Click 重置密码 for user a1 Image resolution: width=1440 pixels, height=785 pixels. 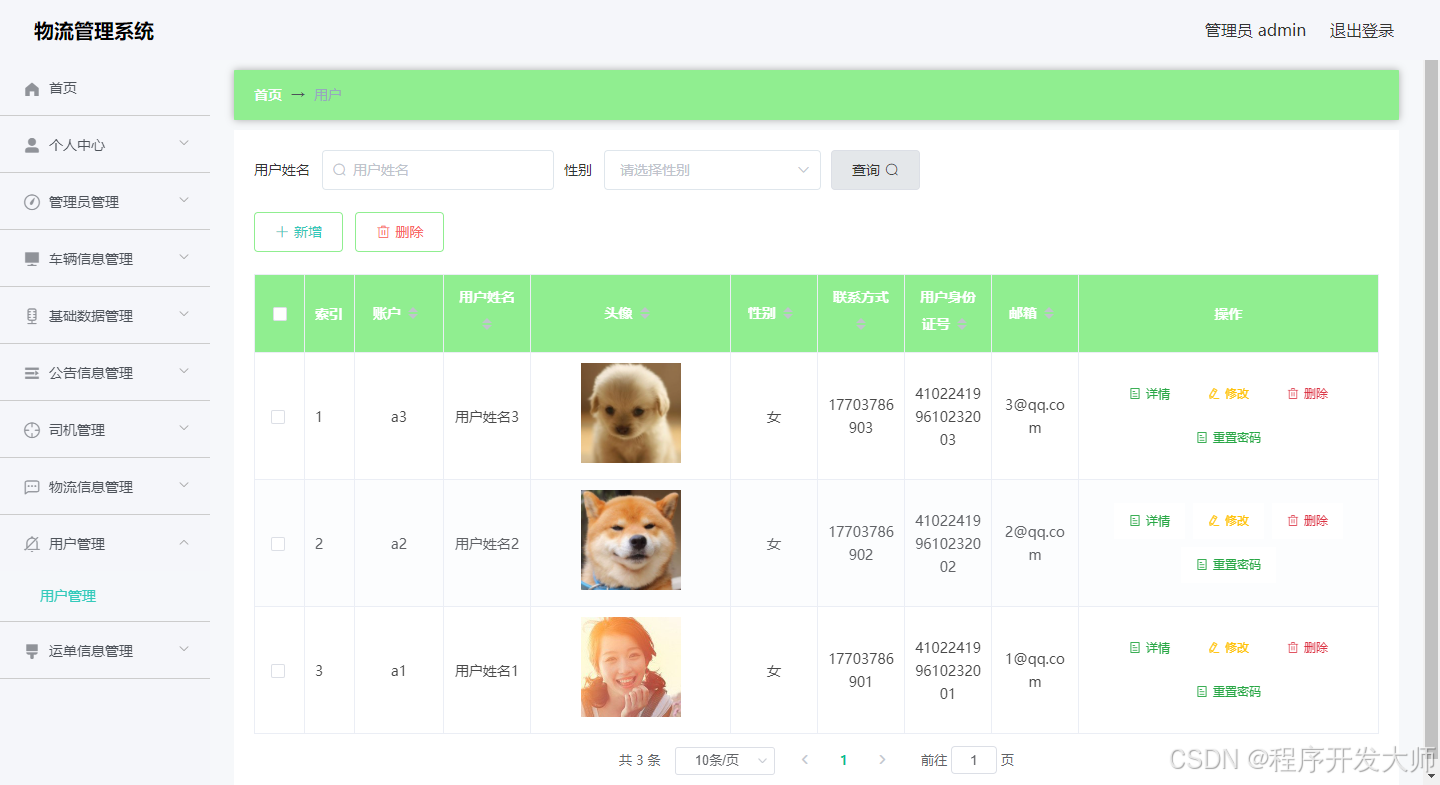pyautogui.click(x=1228, y=692)
